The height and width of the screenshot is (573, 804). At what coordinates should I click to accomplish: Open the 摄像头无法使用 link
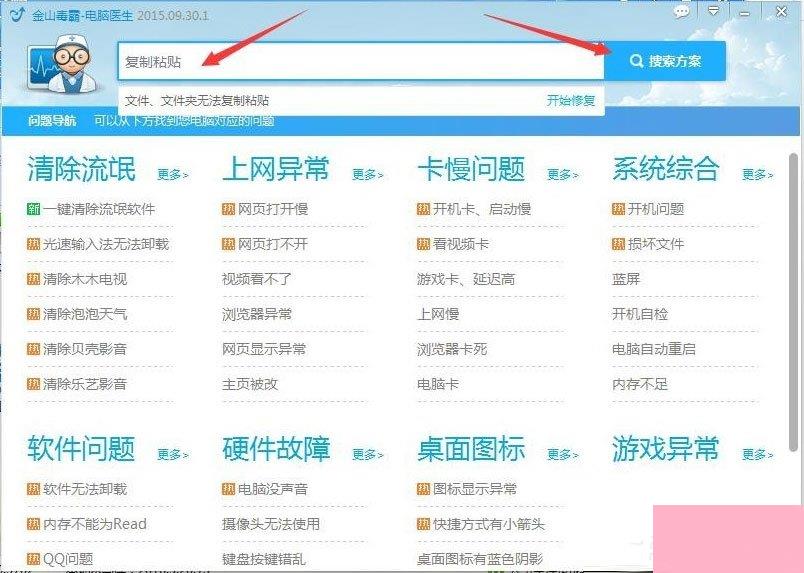tap(271, 524)
